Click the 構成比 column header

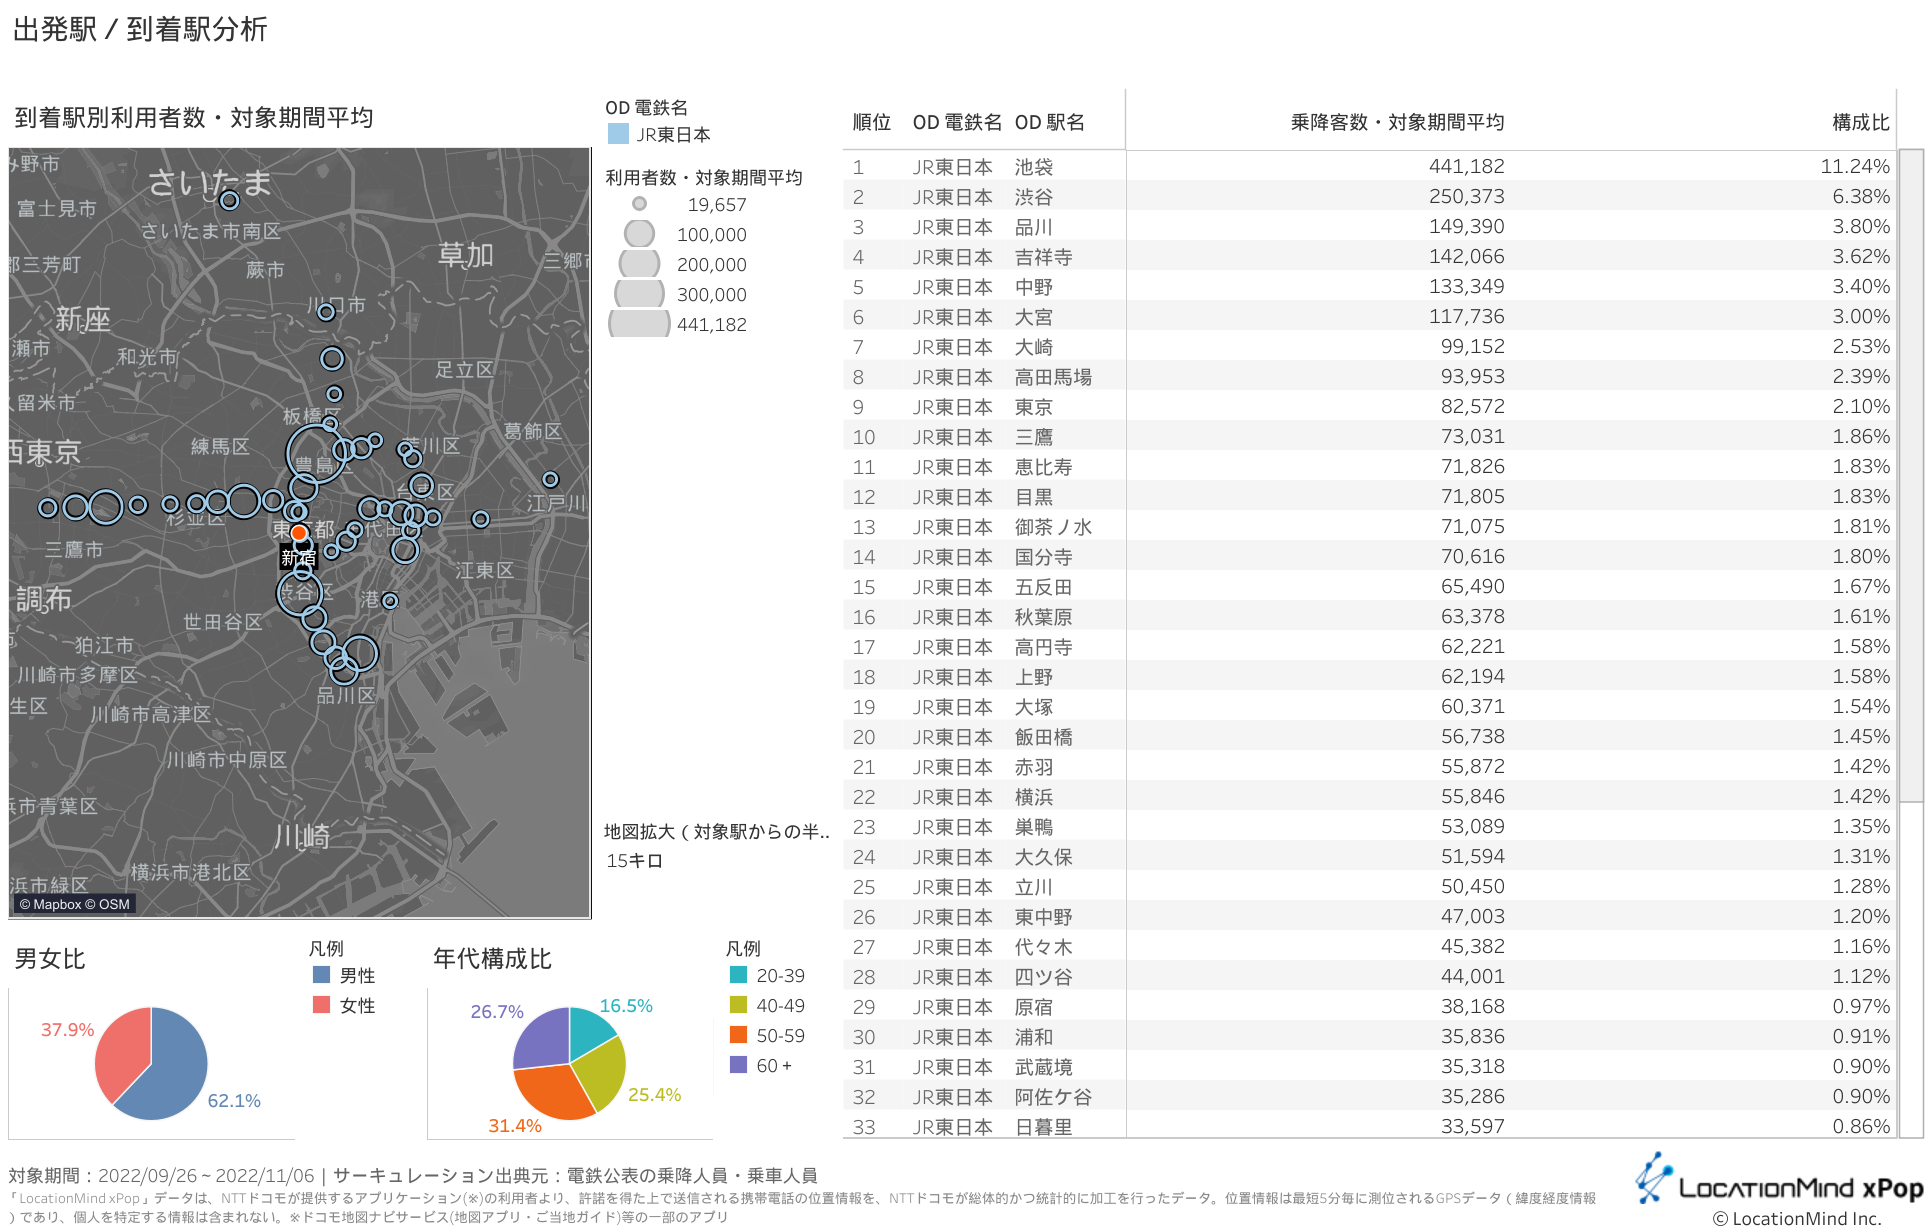(1860, 122)
